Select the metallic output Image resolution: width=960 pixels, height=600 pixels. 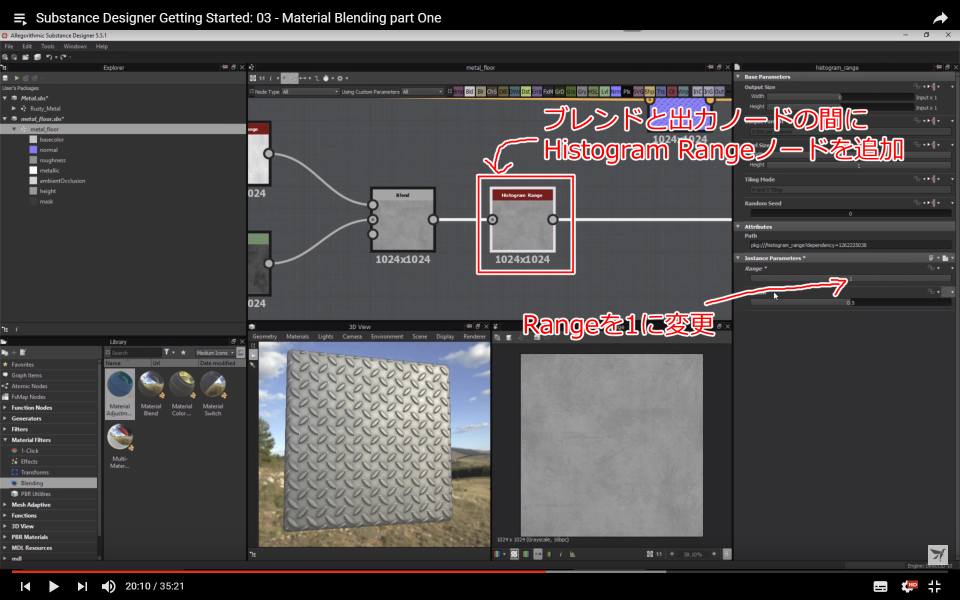[x=50, y=171]
